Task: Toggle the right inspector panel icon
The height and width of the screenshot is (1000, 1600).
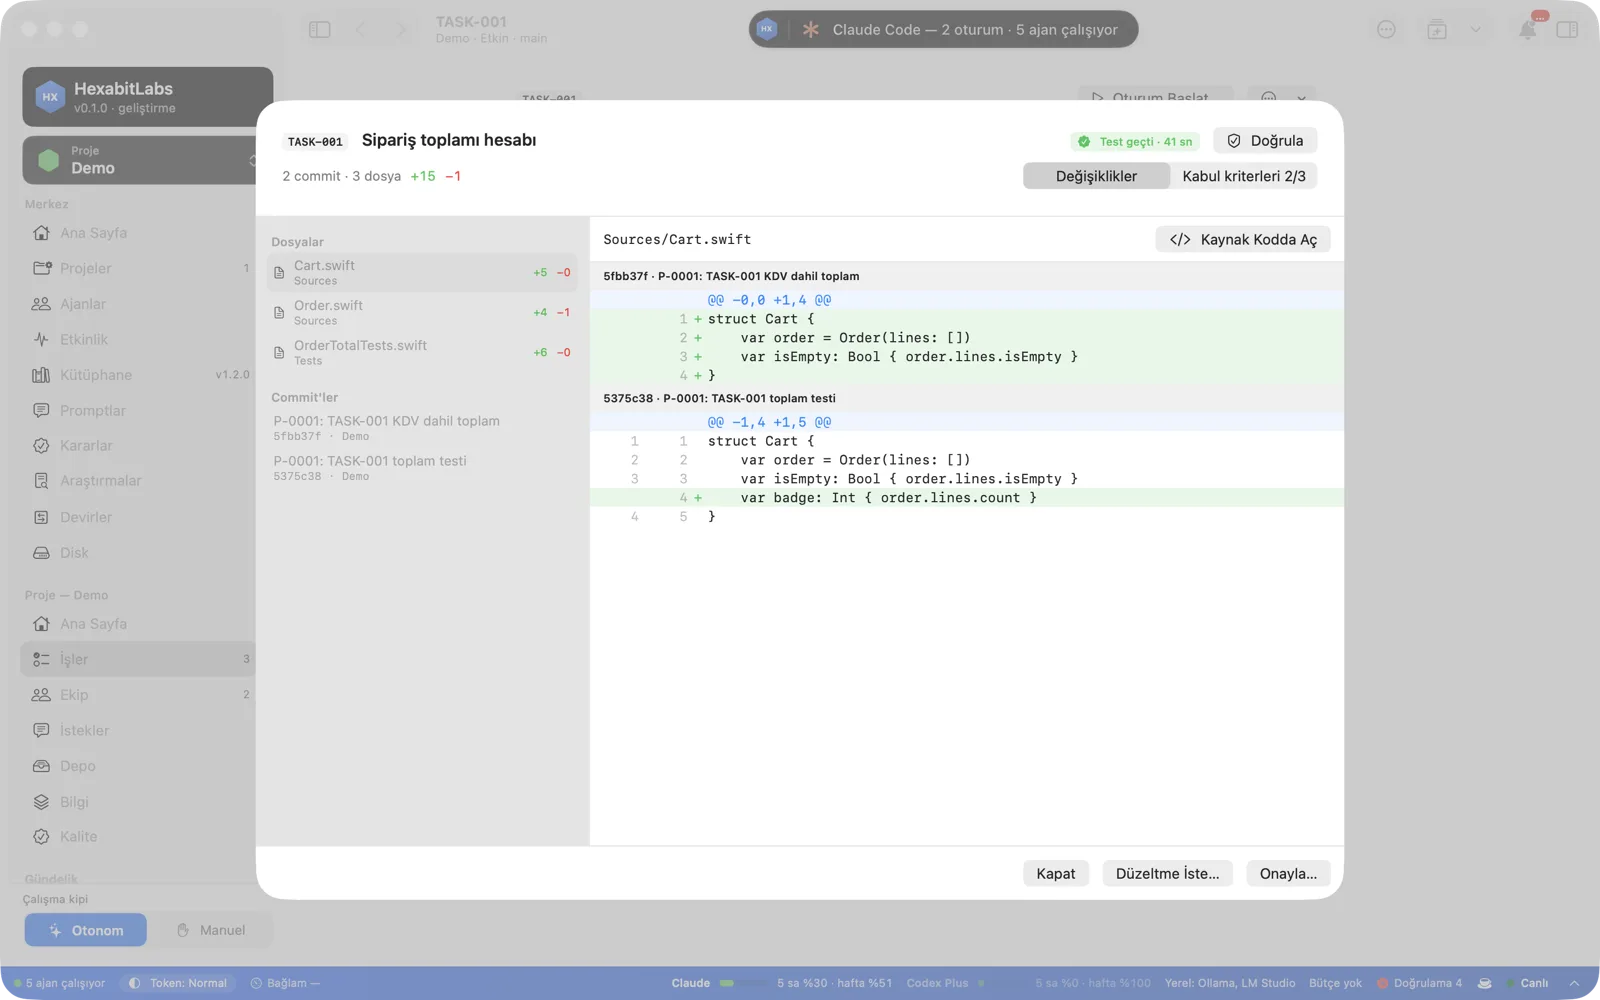Action: 1567,30
